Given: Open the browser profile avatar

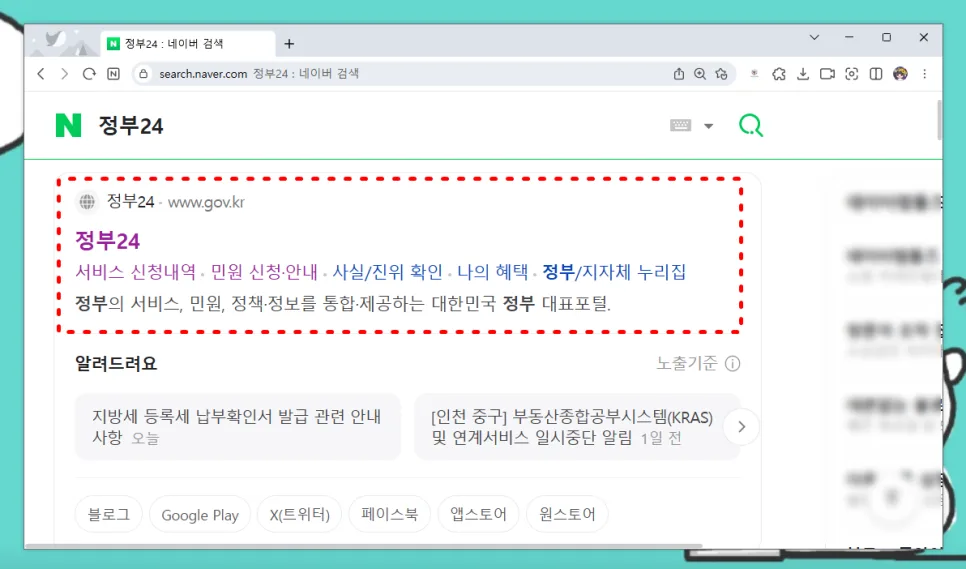Looking at the screenshot, I should click(x=900, y=74).
